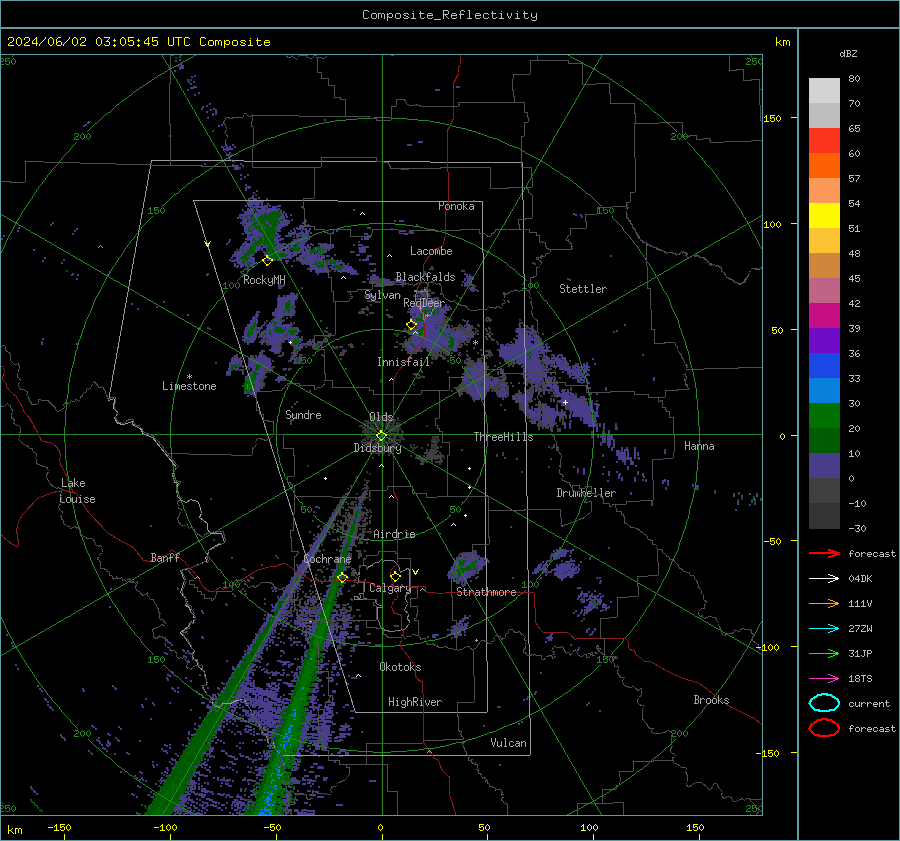Viewport: 900px width, 841px height.
Task: Click the Innisfail town label
Action: click(403, 362)
